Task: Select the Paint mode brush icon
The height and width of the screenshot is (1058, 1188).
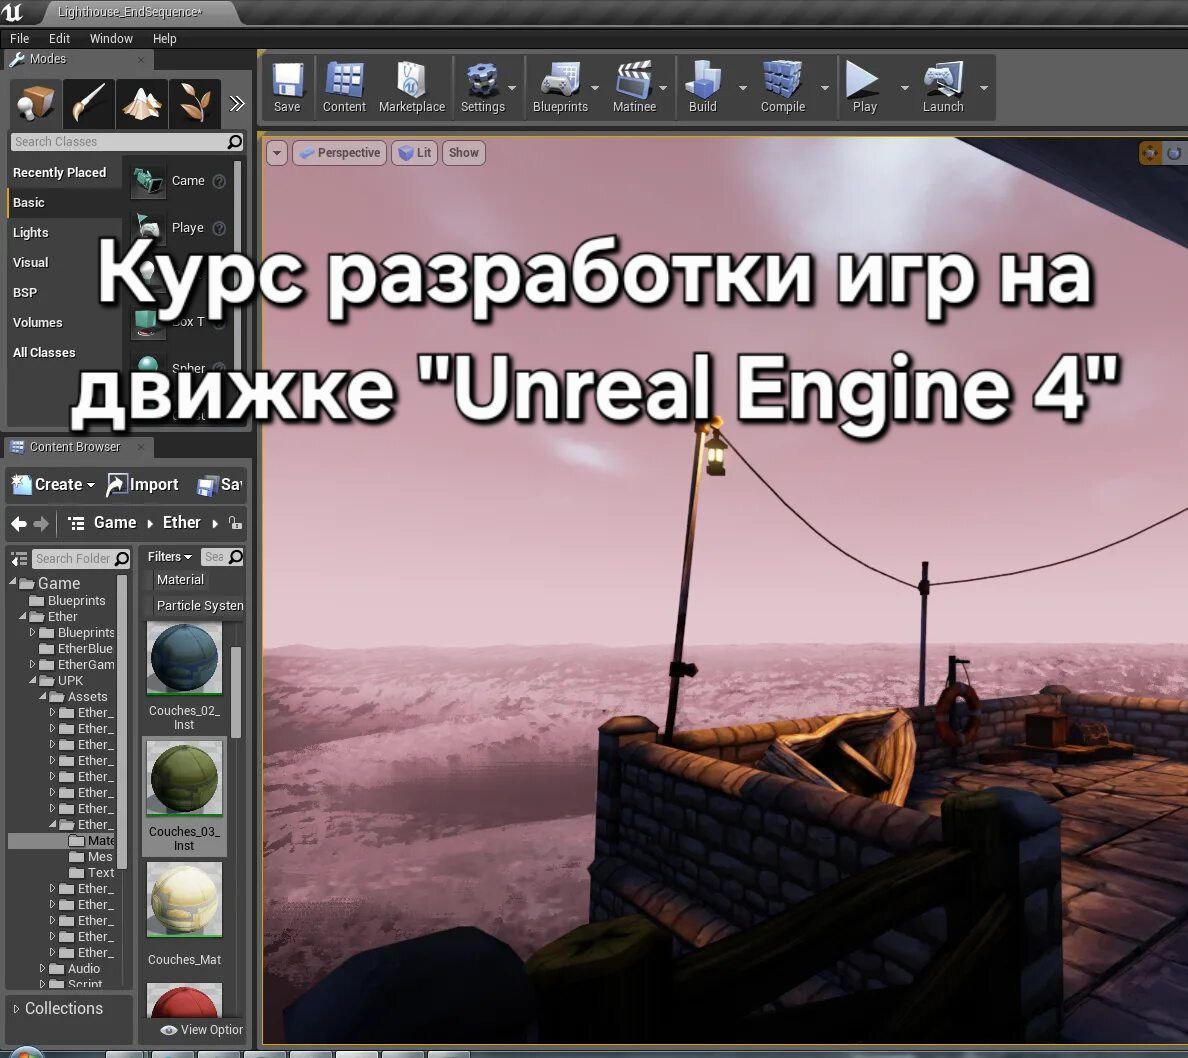Action: tap(89, 103)
